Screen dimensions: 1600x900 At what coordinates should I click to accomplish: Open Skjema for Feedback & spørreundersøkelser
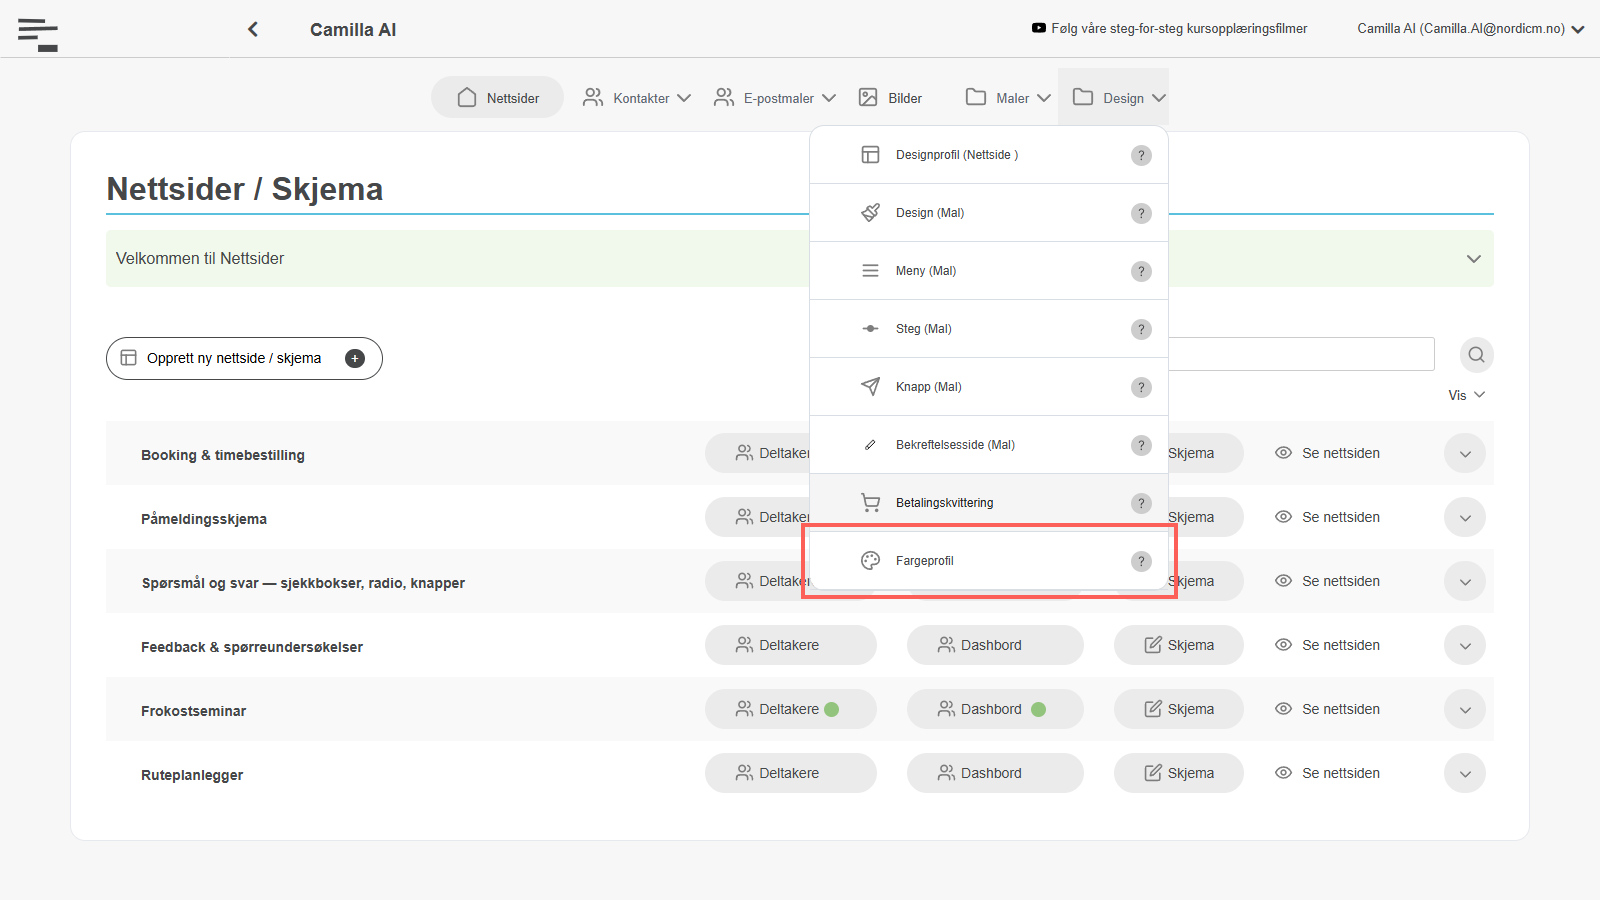pos(1179,645)
